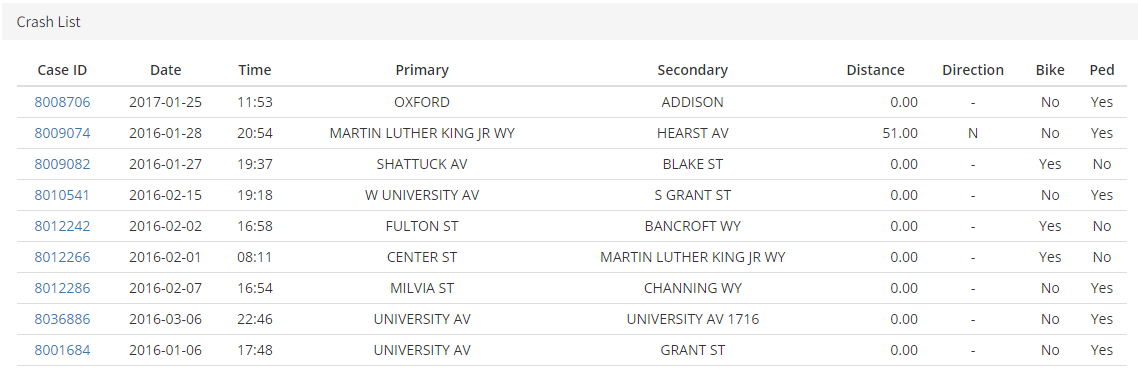The height and width of the screenshot is (370, 1138).
Task: Open case ID 8010541 link
Action: click(x=62, y=195)
